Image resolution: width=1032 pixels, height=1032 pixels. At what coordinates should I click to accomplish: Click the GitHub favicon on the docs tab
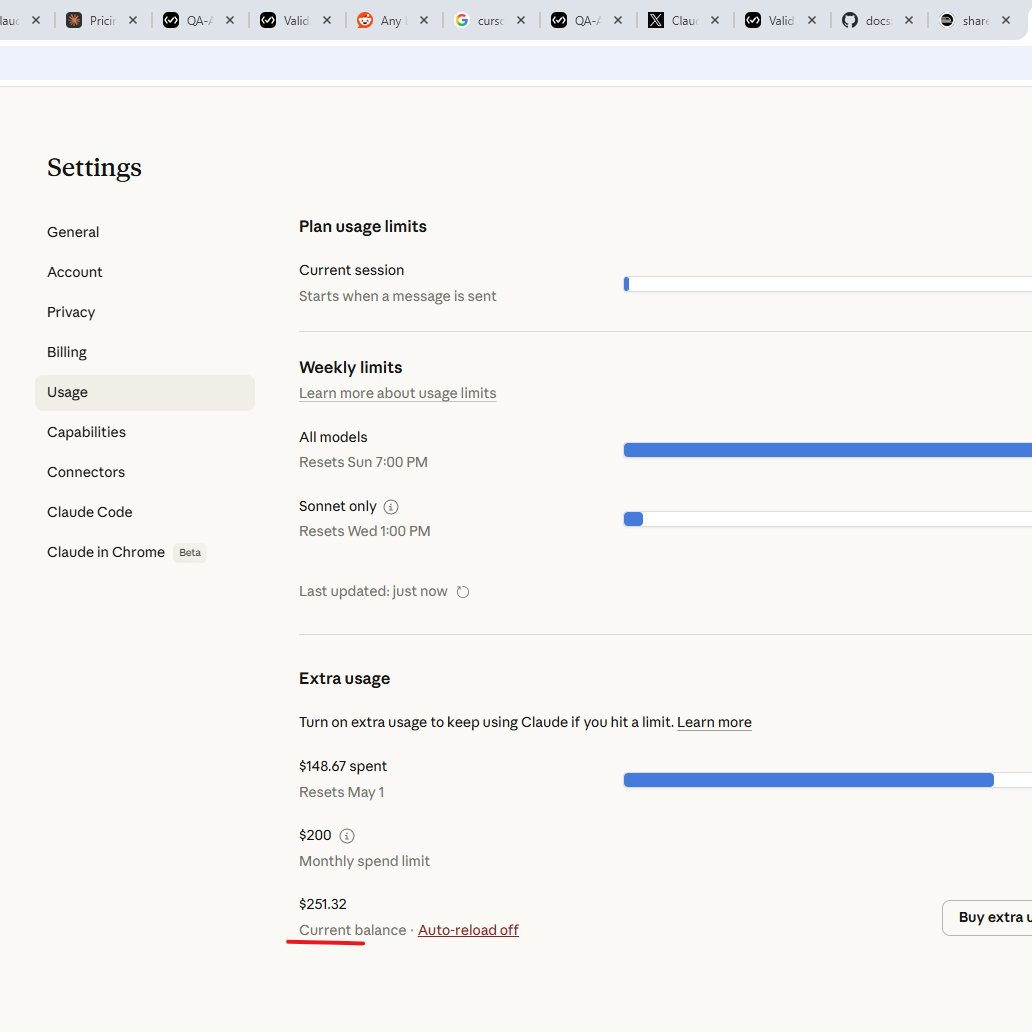pyautogui.click(x=850, y=20)
